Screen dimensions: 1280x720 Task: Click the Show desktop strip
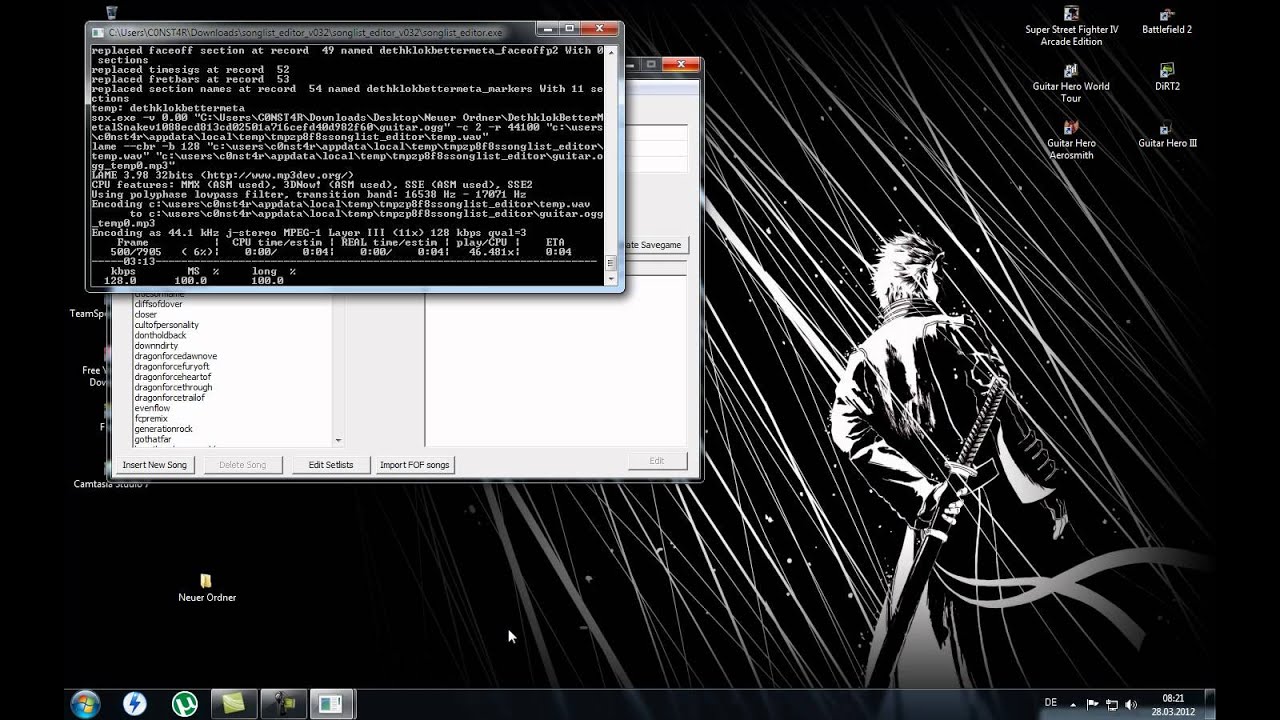(x=1210, y=704)
